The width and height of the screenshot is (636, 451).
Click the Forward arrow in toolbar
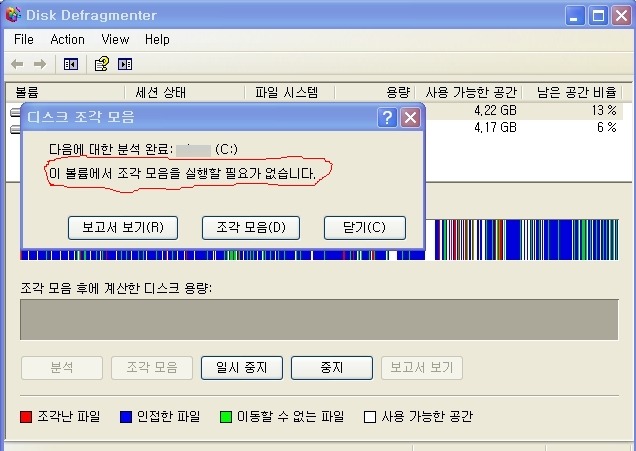point(40,64)
